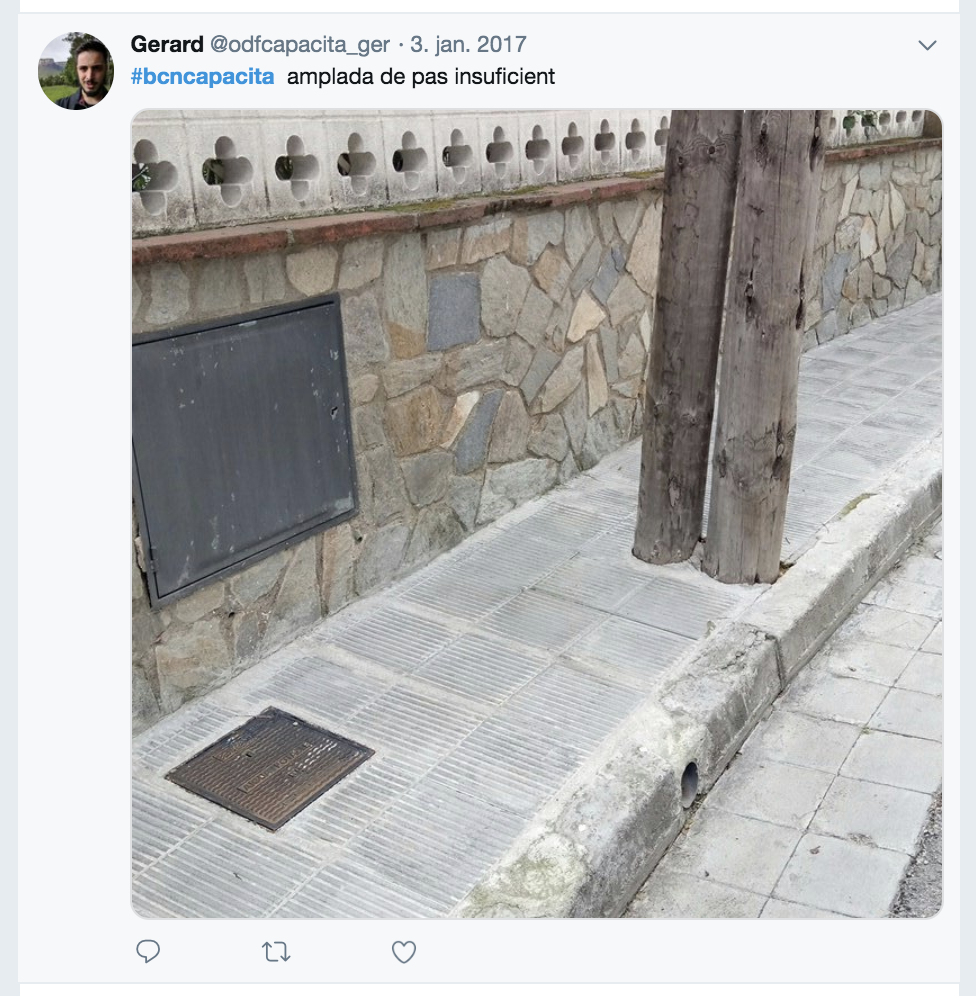Retweet Gerard's post using the arrows icon

coord(276,952)
